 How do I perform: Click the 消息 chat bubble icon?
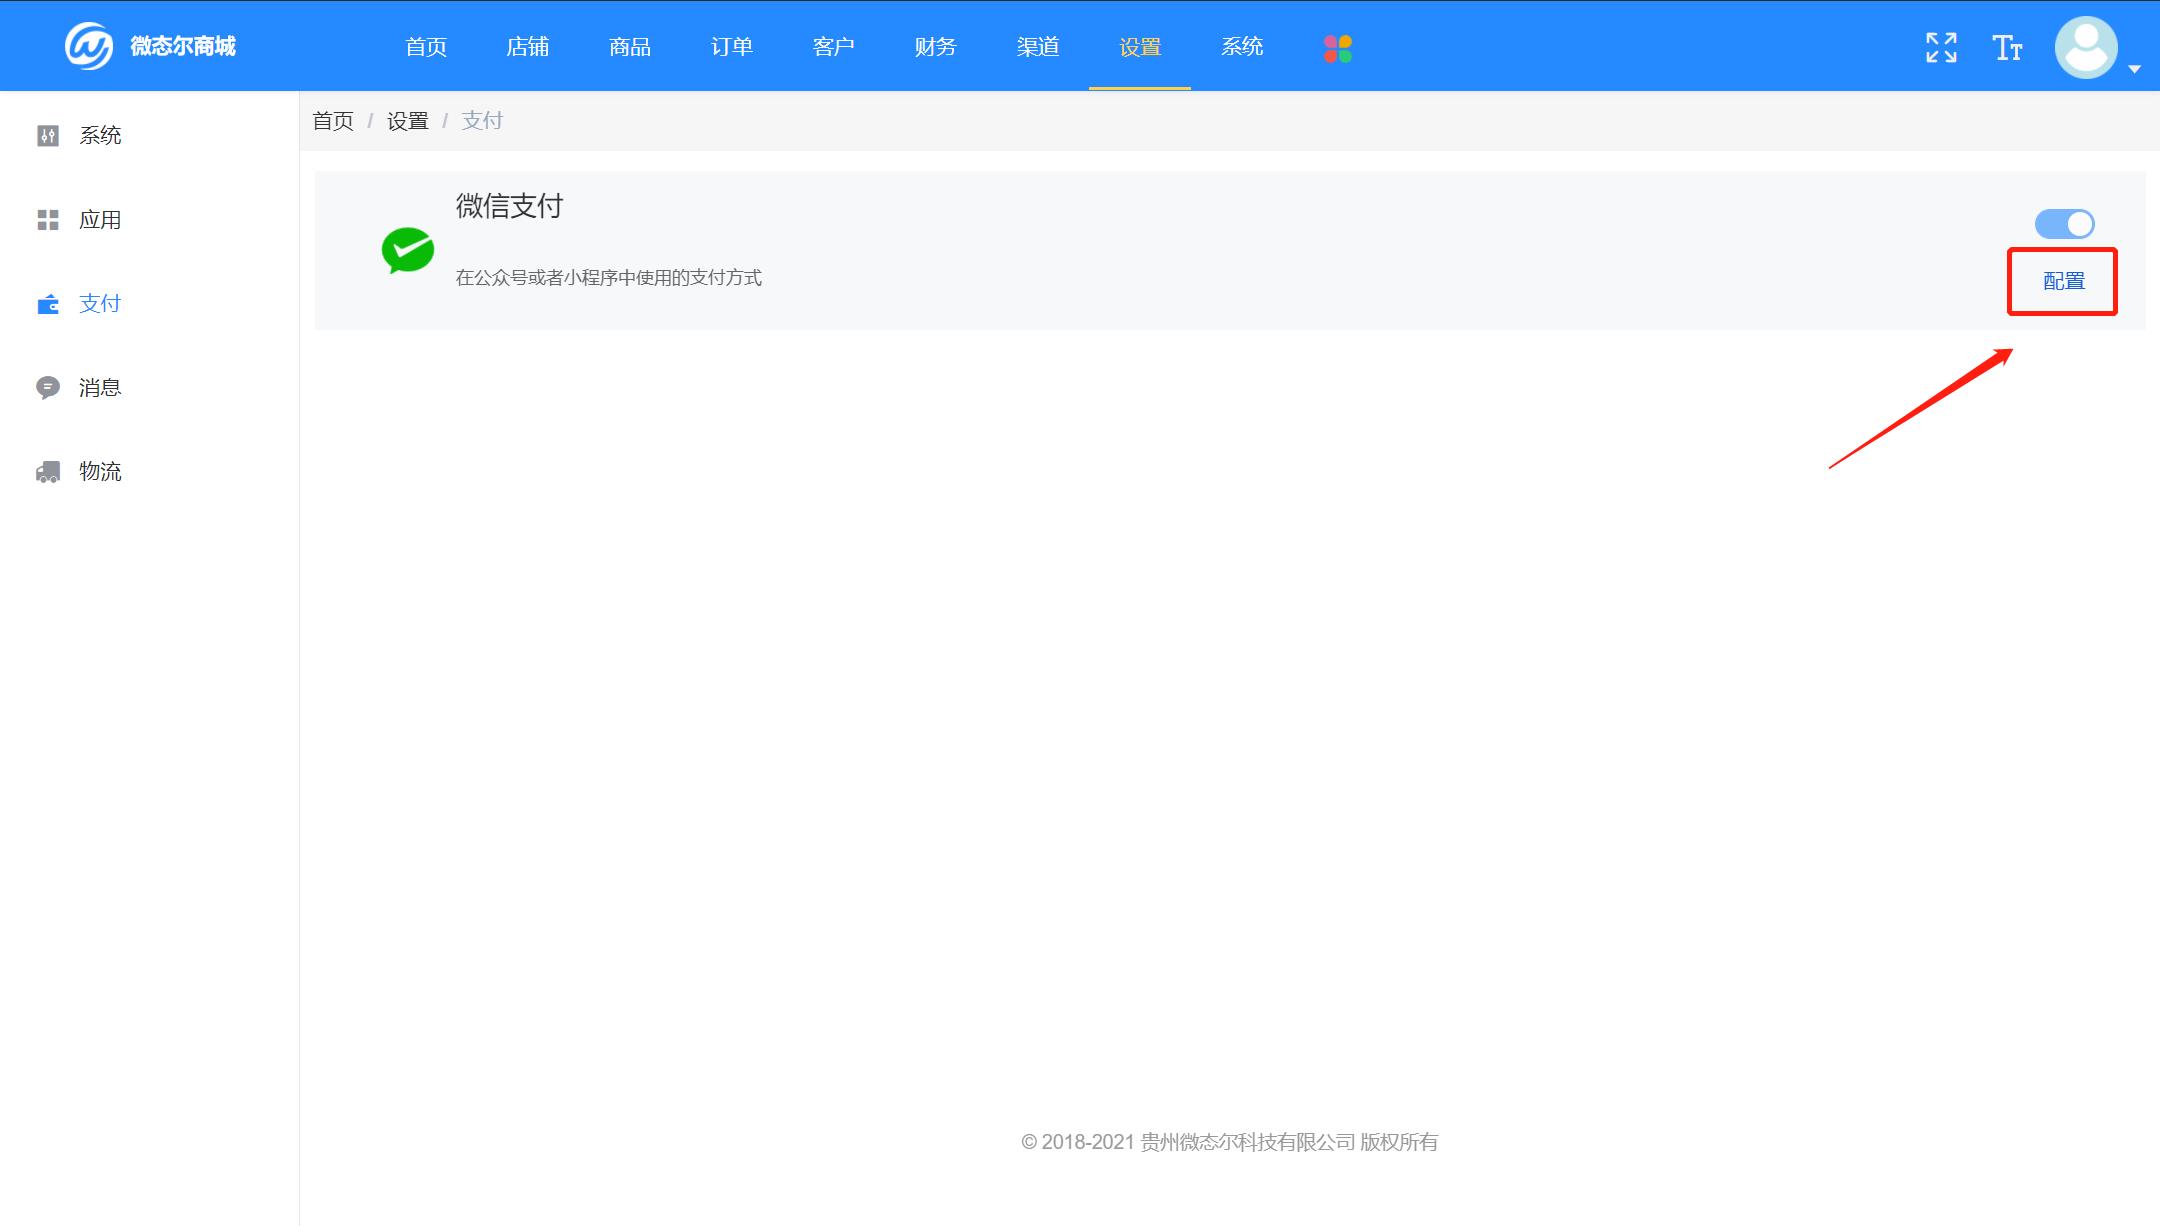[47, 387]
